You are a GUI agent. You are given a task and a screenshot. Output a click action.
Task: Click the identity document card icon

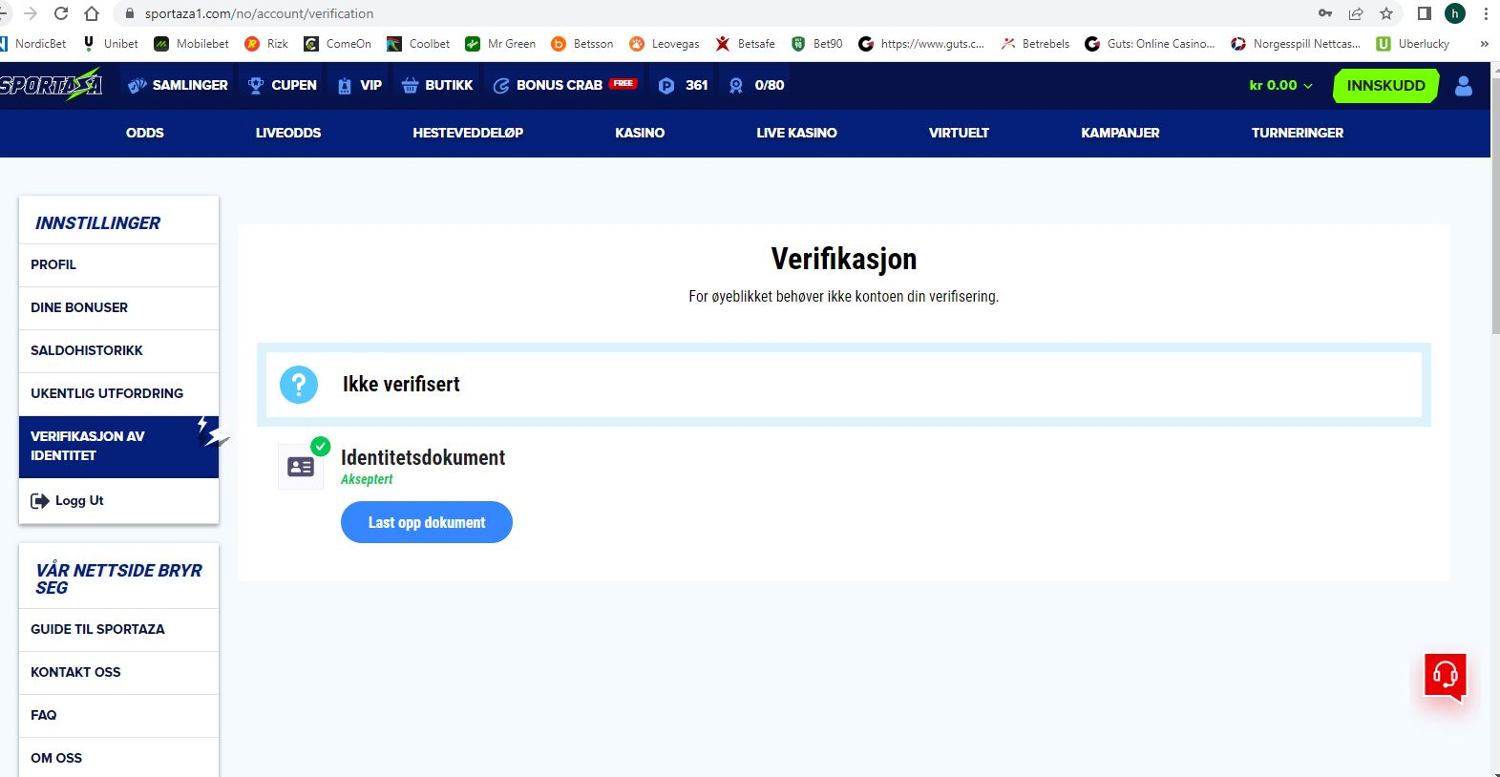[301, 467]
